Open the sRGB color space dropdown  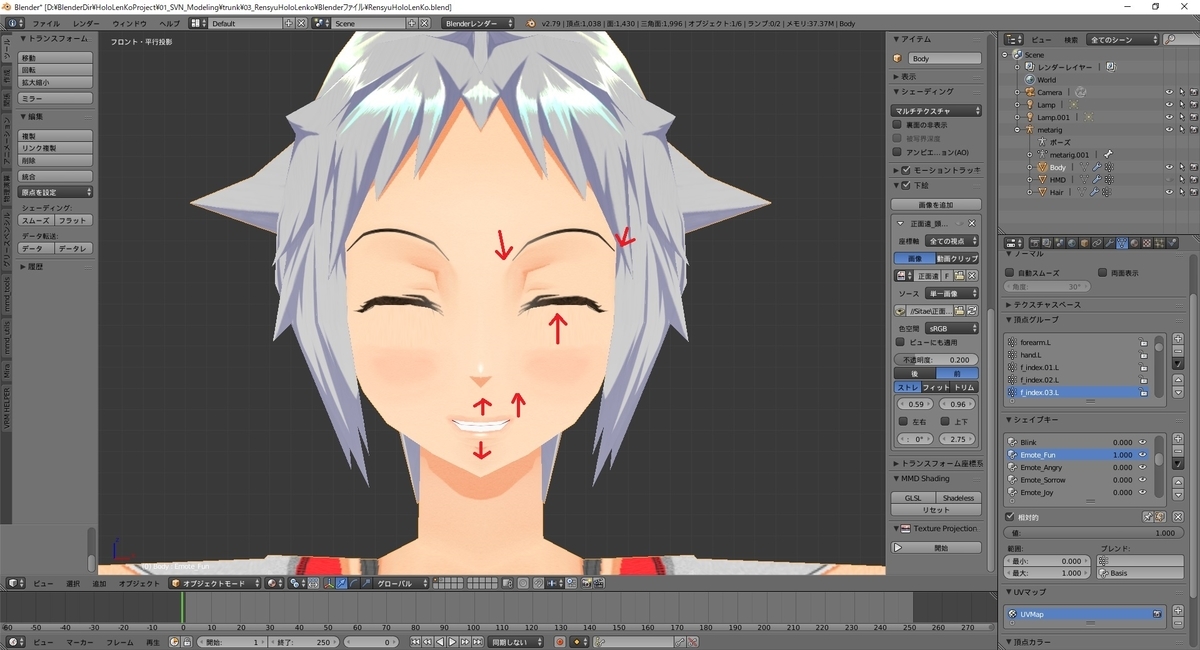point(952,328)
